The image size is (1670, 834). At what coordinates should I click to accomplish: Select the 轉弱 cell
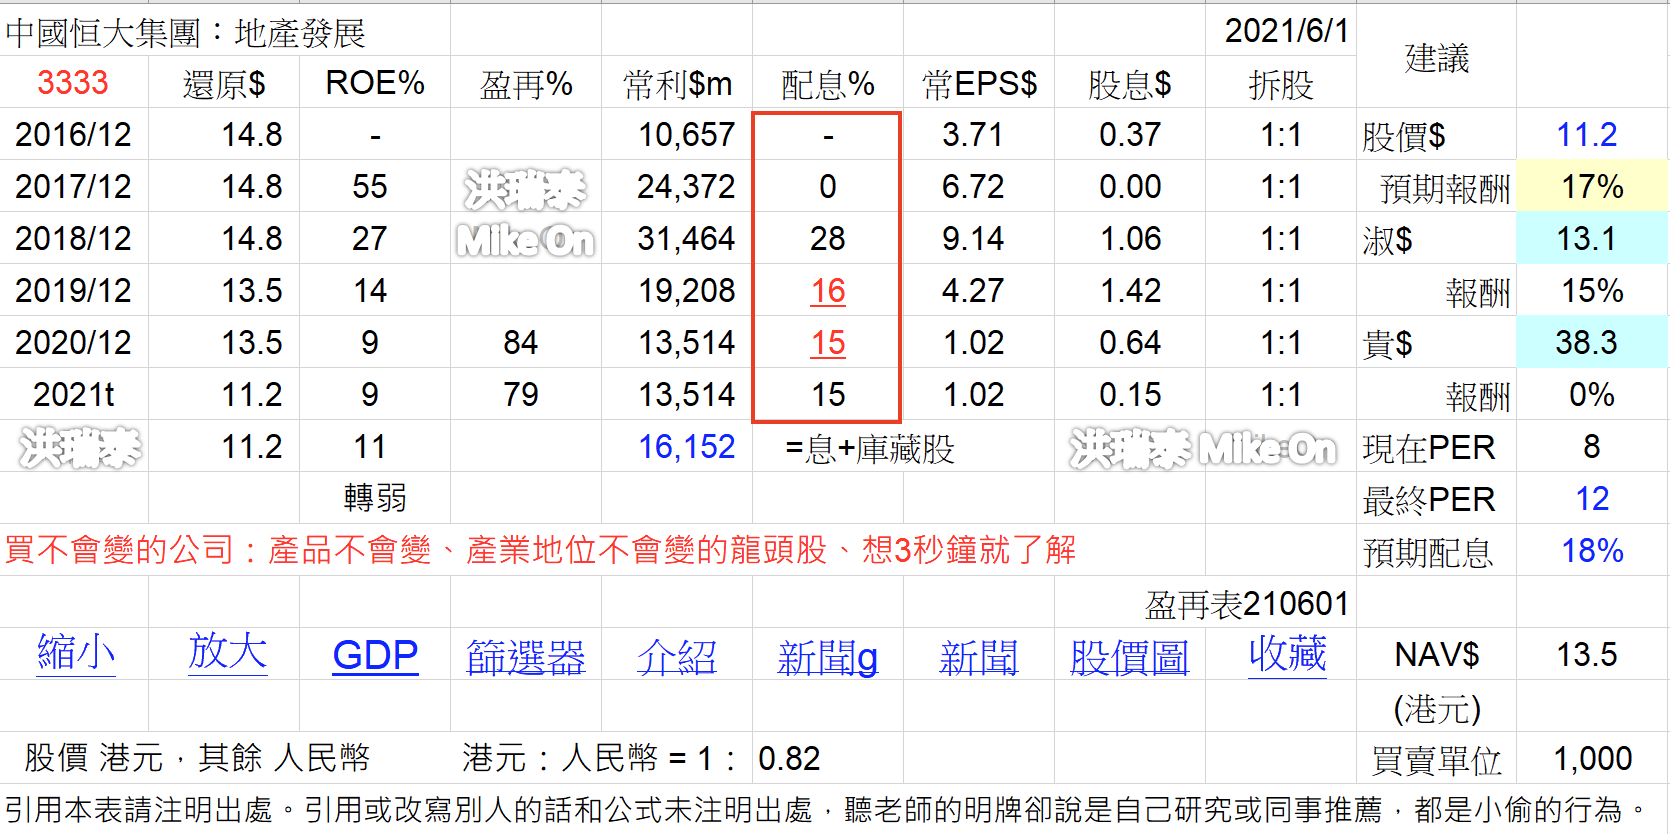375,498
